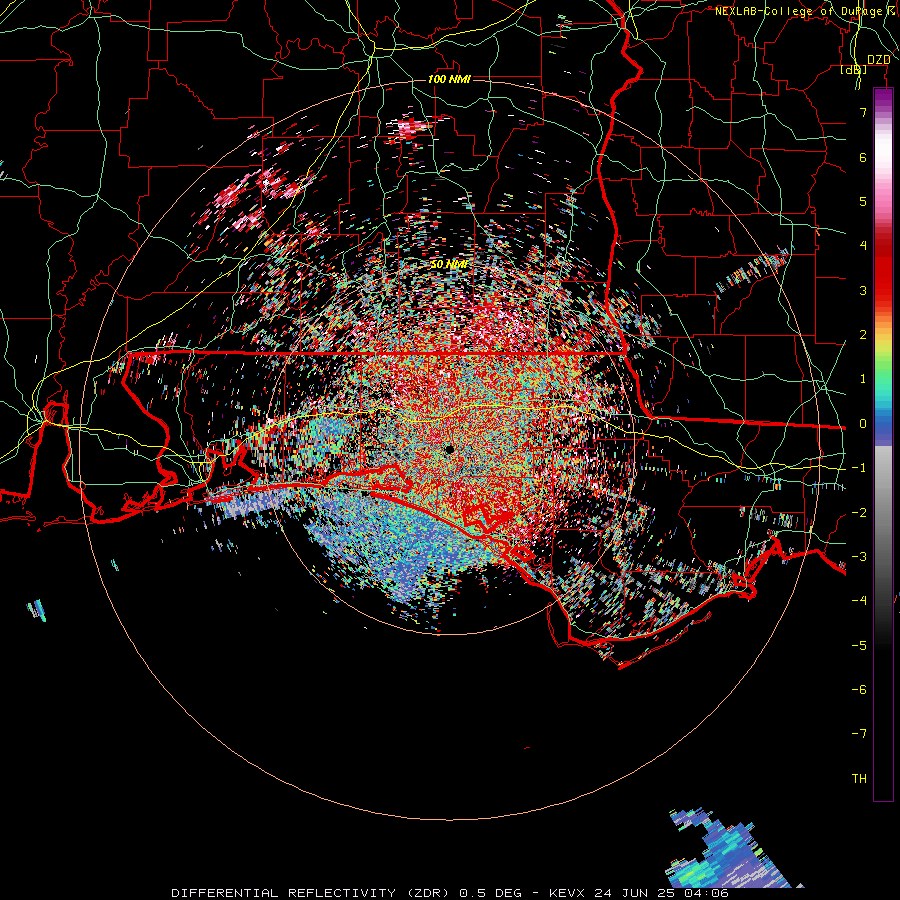
Task: Click the "50 NMI" range ring label
Action: pos(449,264)
